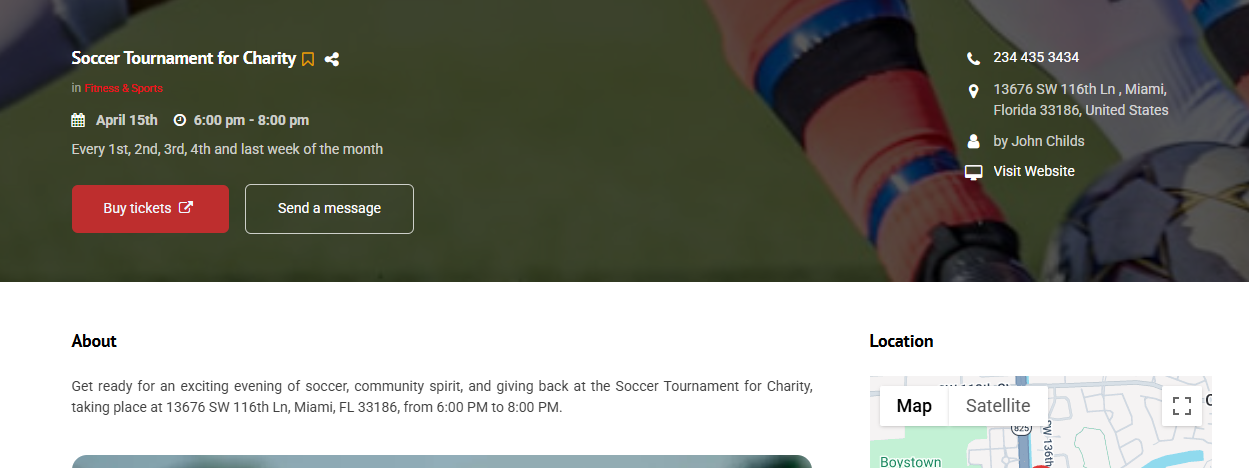The width and height of the screenshot is (1249, 468).
Task: Click the map pin address icon
Action: coord(974,92)
